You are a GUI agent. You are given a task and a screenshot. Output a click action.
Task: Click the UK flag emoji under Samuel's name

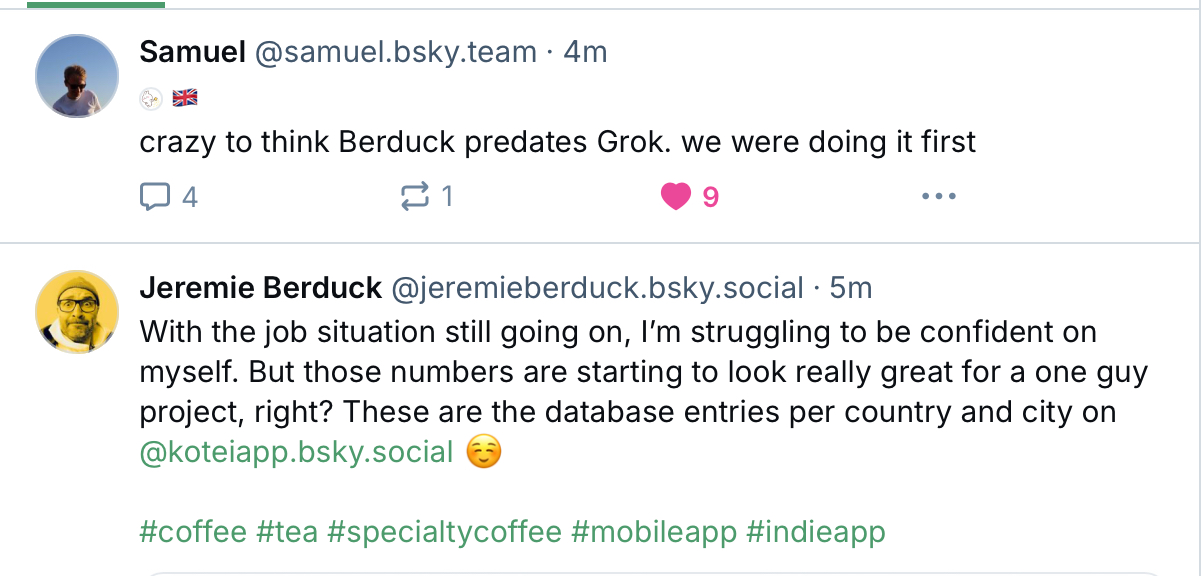tap(185, 98)
